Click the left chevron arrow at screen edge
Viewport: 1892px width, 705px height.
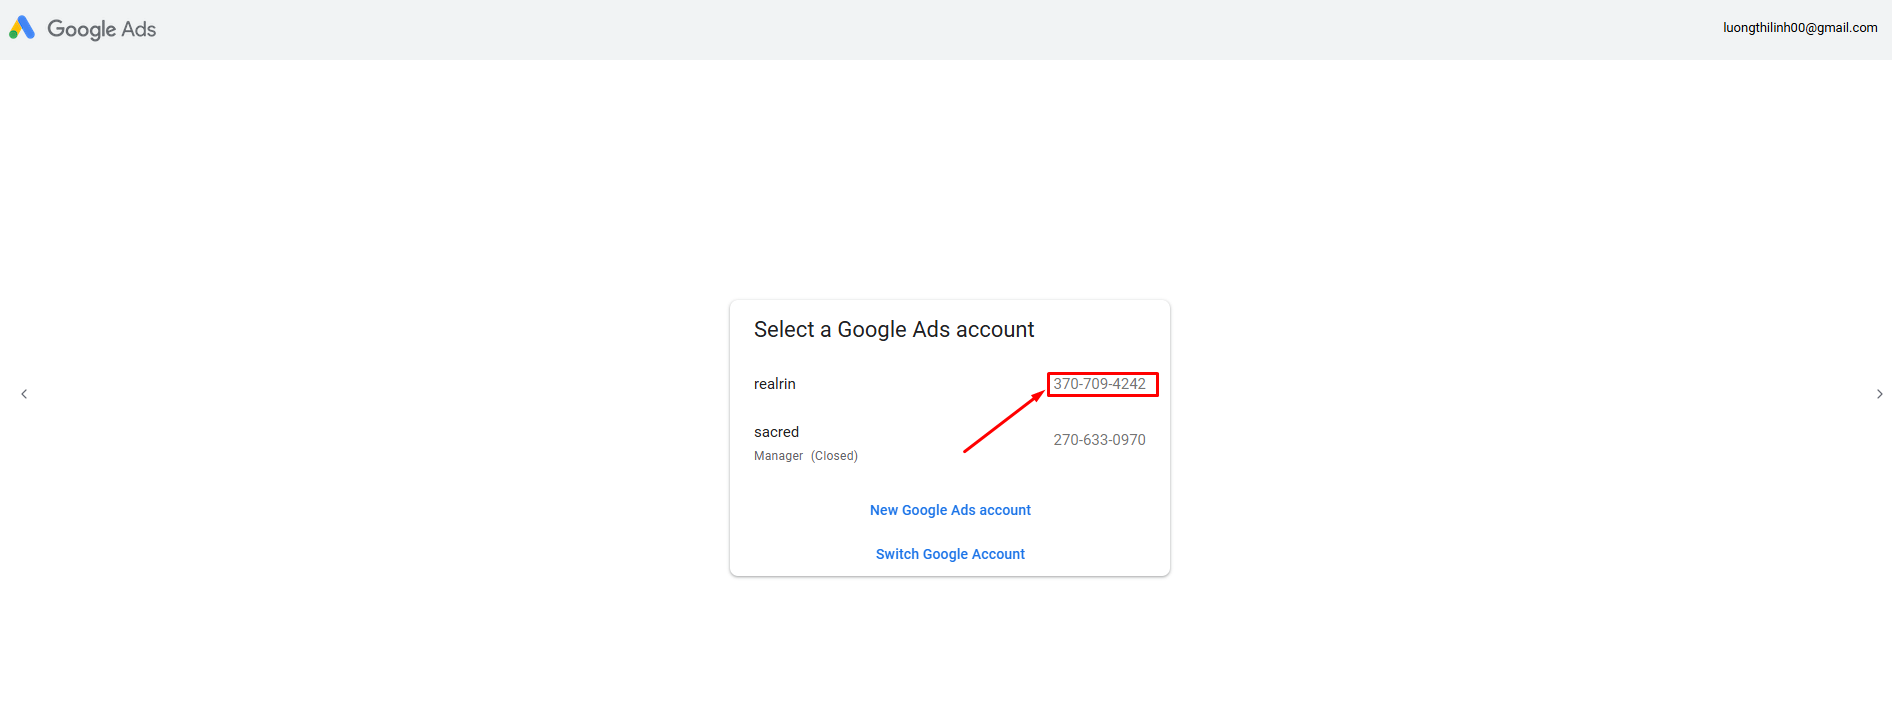coord(24,394)
